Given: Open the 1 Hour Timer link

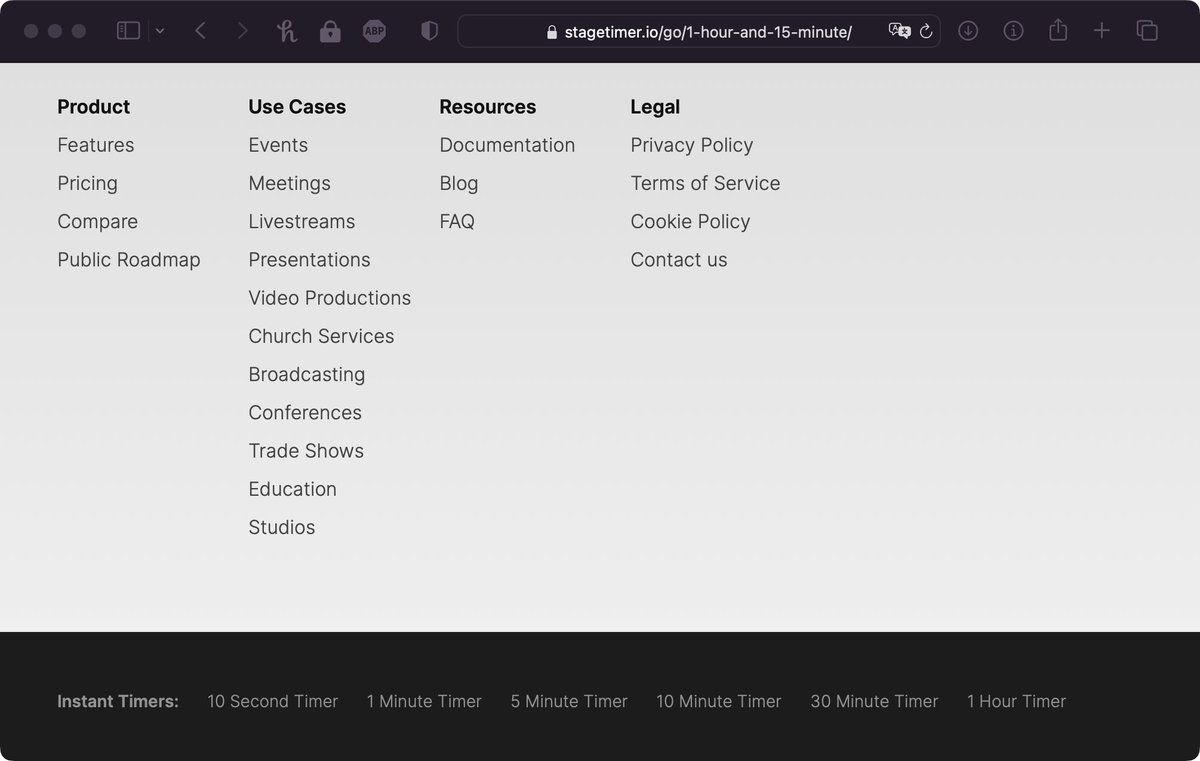Looking at the screenshot, I should point(1016,701).
